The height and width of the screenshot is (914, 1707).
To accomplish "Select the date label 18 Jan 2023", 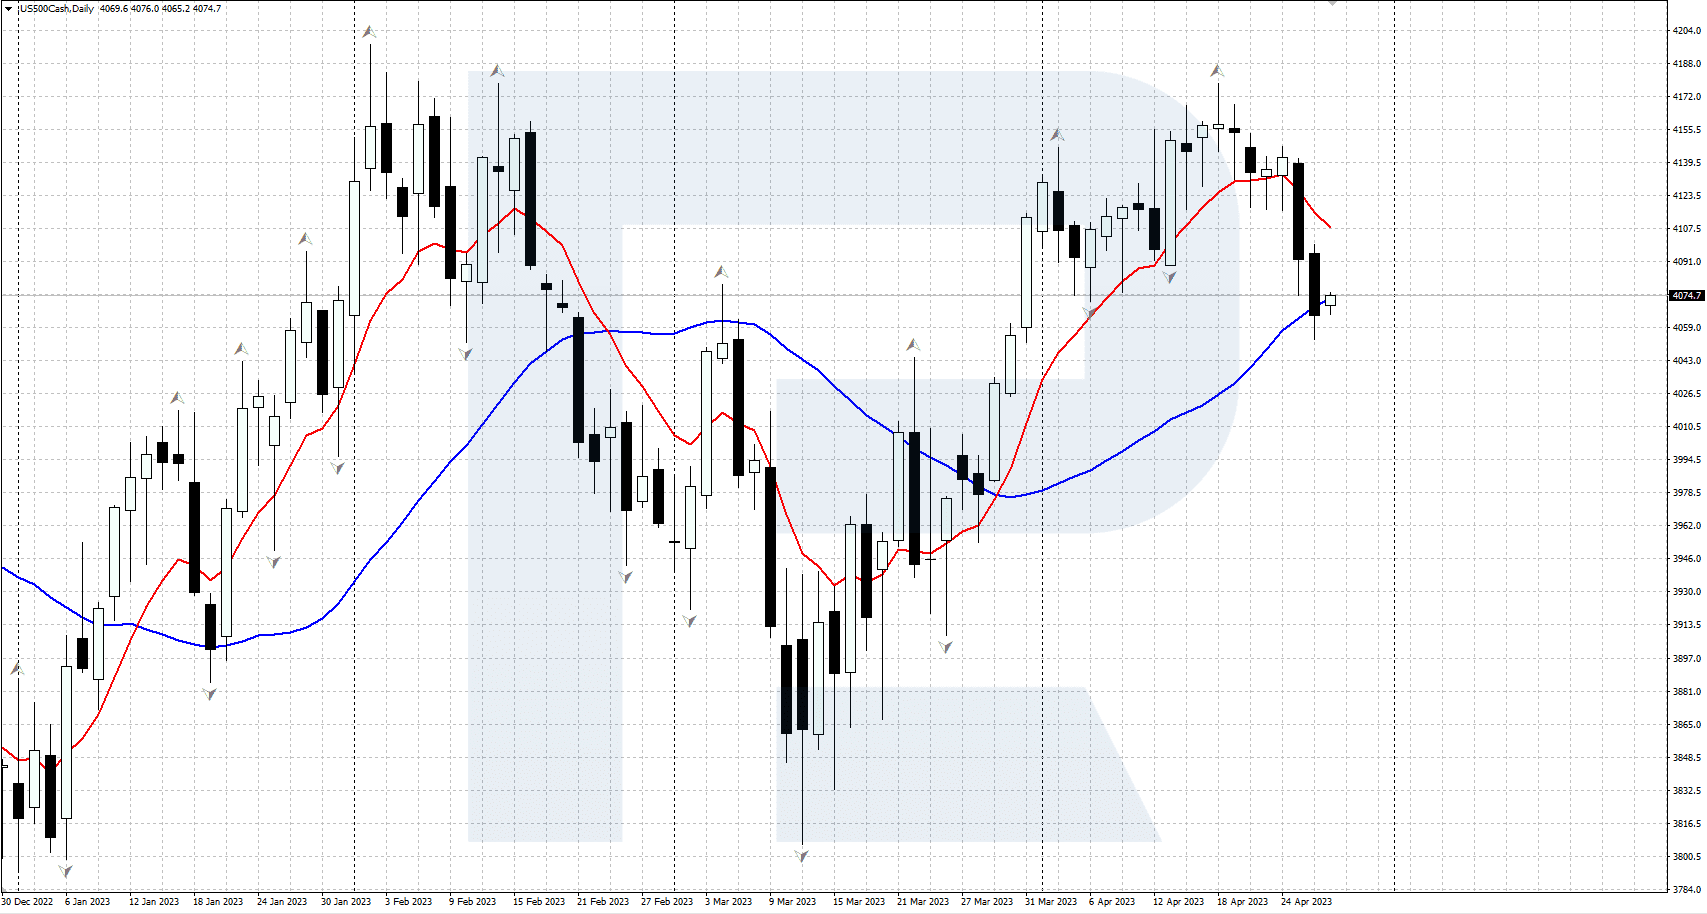I will (218, 901).
